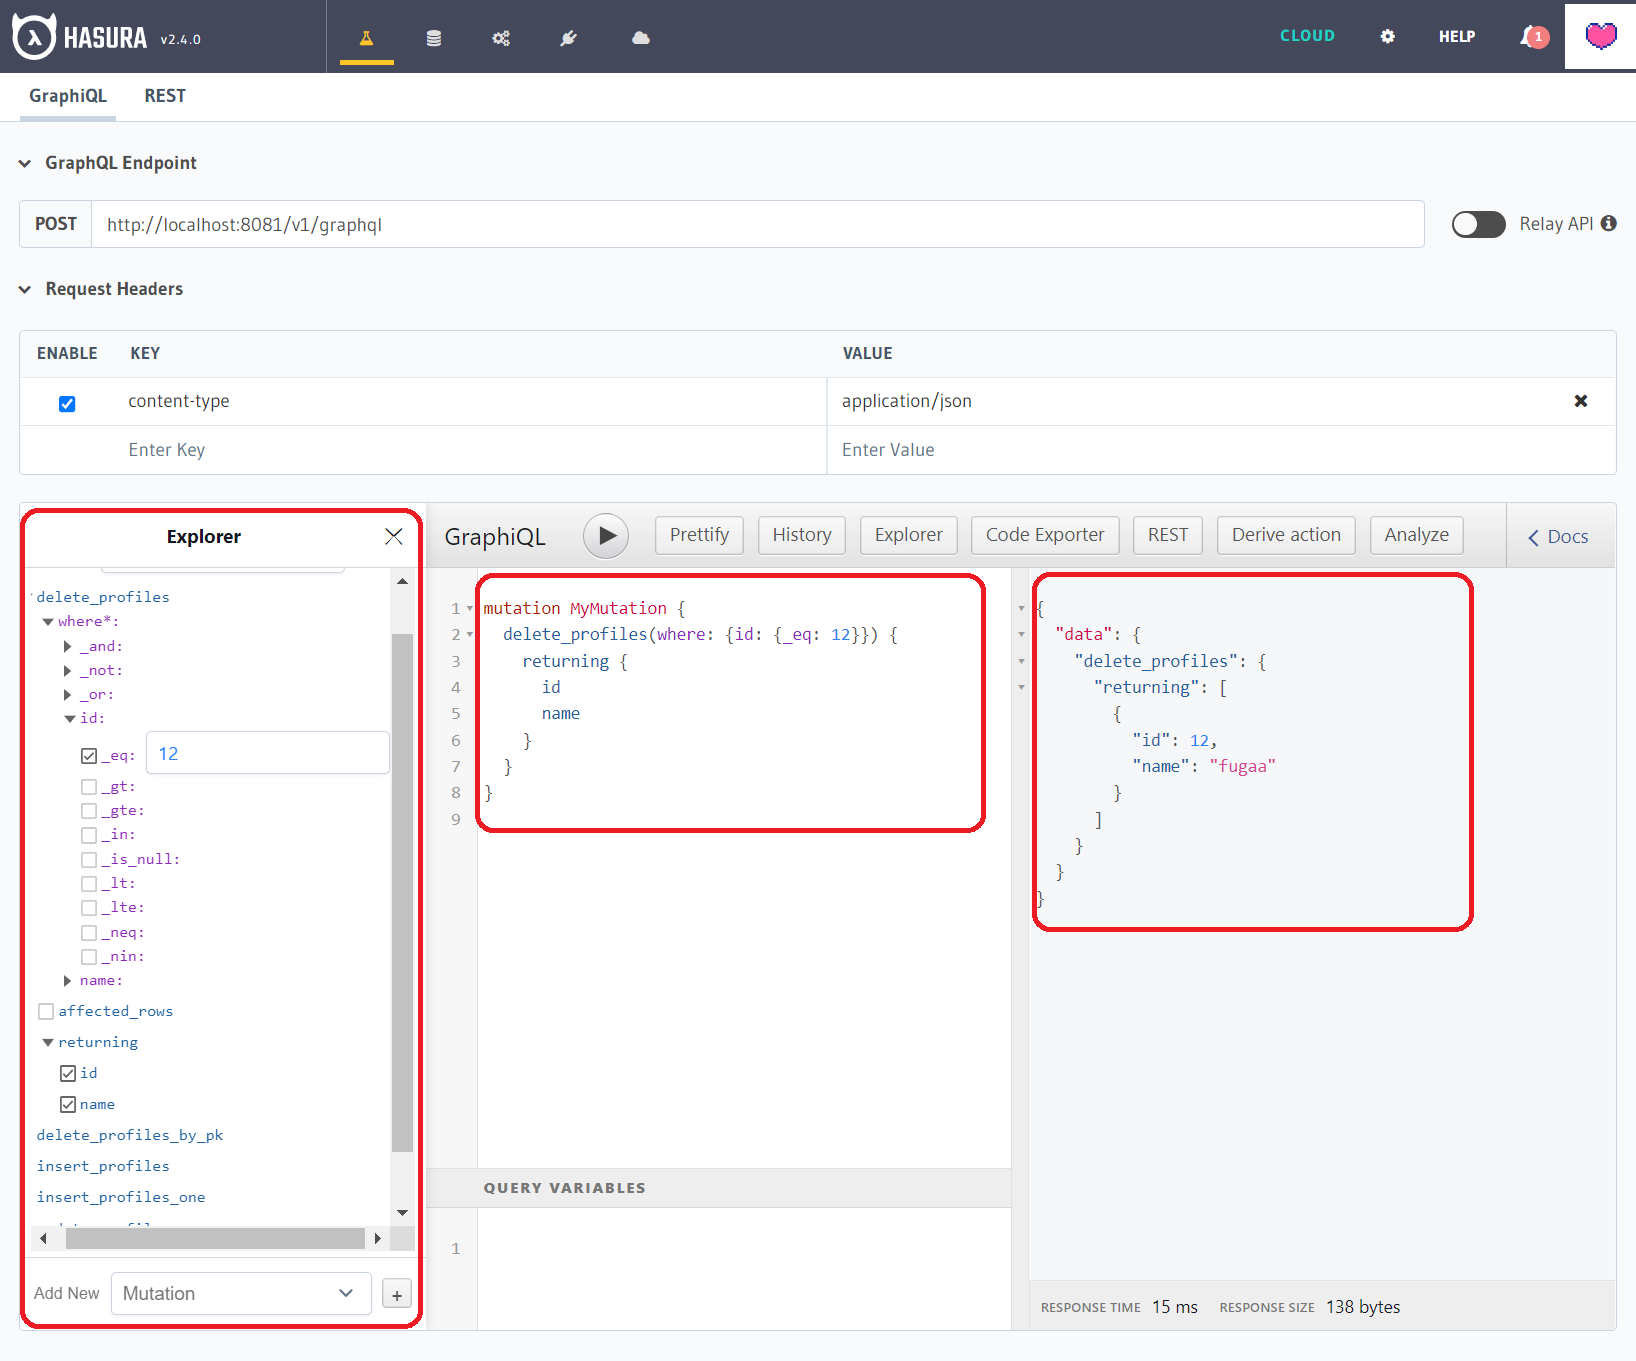Select insert_profiles in Explorer
The width and height of the screenshot is (1636, 1361).
click(103, 1167)
